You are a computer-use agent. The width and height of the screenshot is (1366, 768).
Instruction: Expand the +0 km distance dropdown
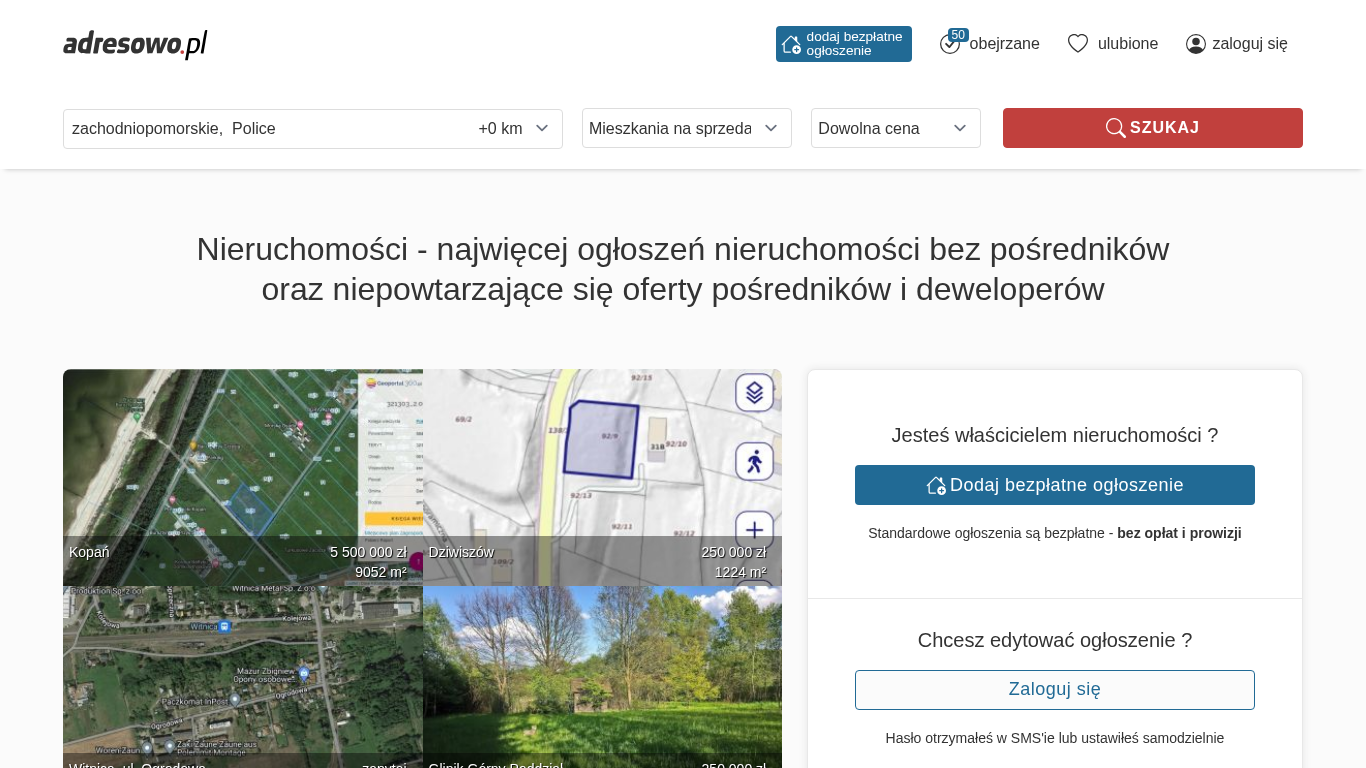coord(513,129)
